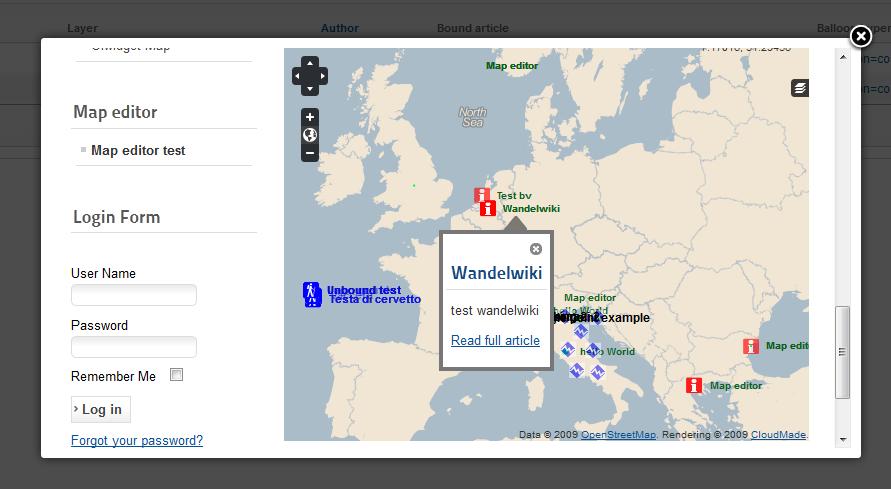Open the map layer switcher icon
Image resolution: width=891 pixels, height=489 pixels.
[x=800, y=88]
